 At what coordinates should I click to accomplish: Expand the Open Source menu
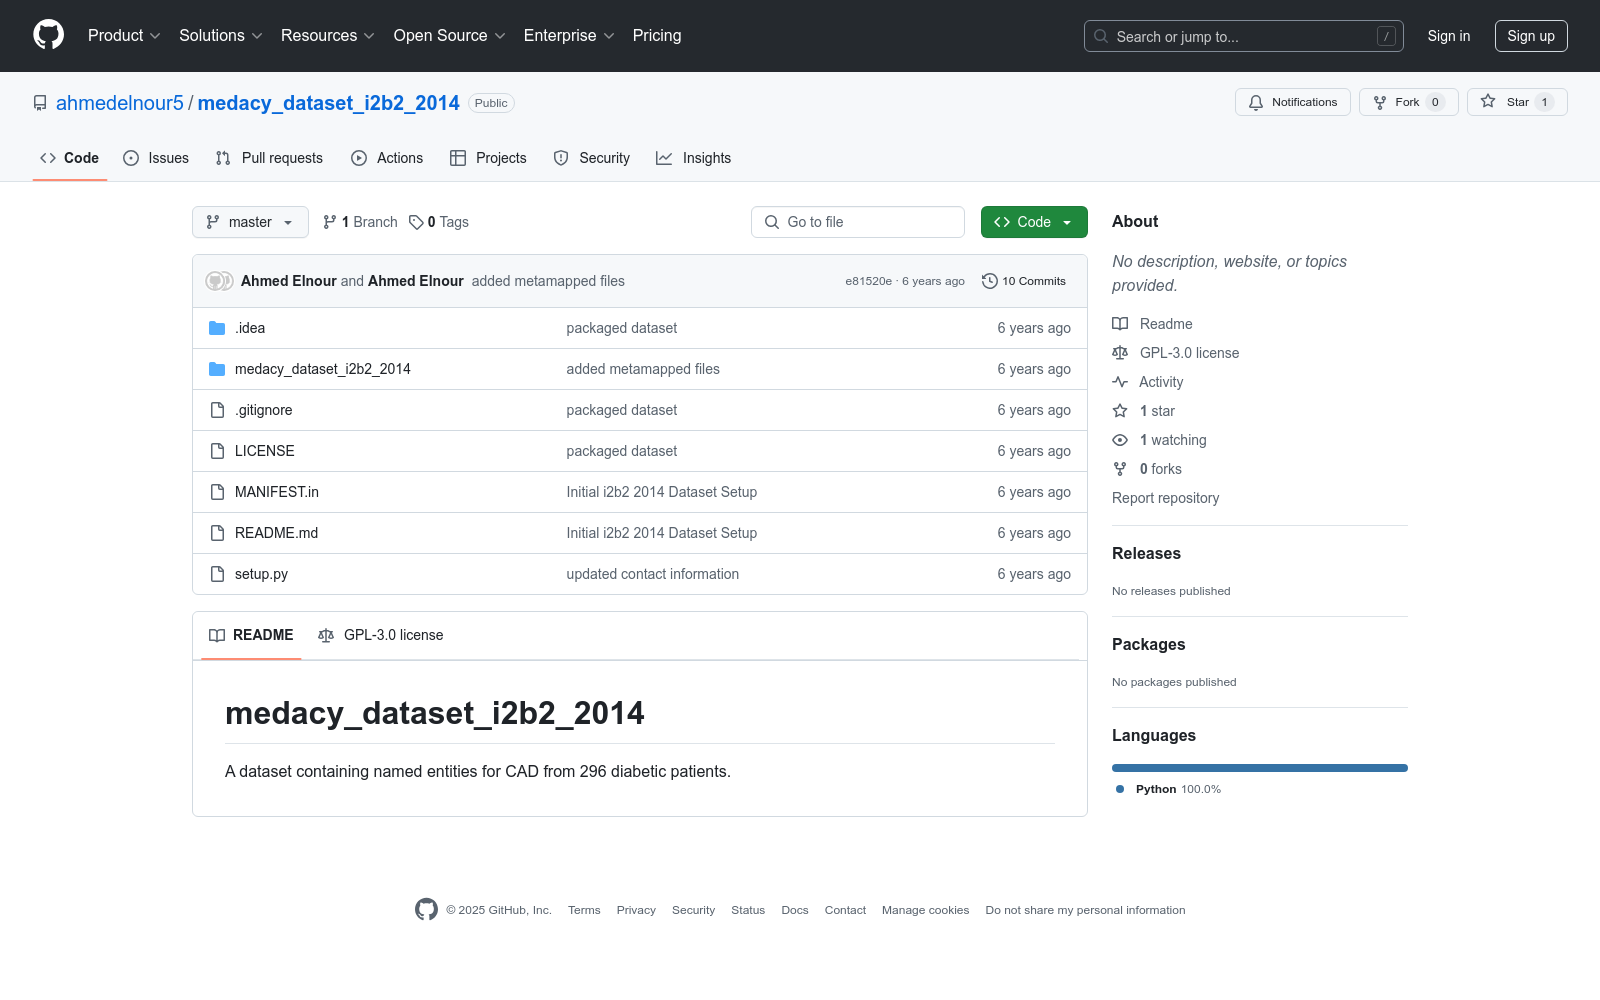(450, 36)
